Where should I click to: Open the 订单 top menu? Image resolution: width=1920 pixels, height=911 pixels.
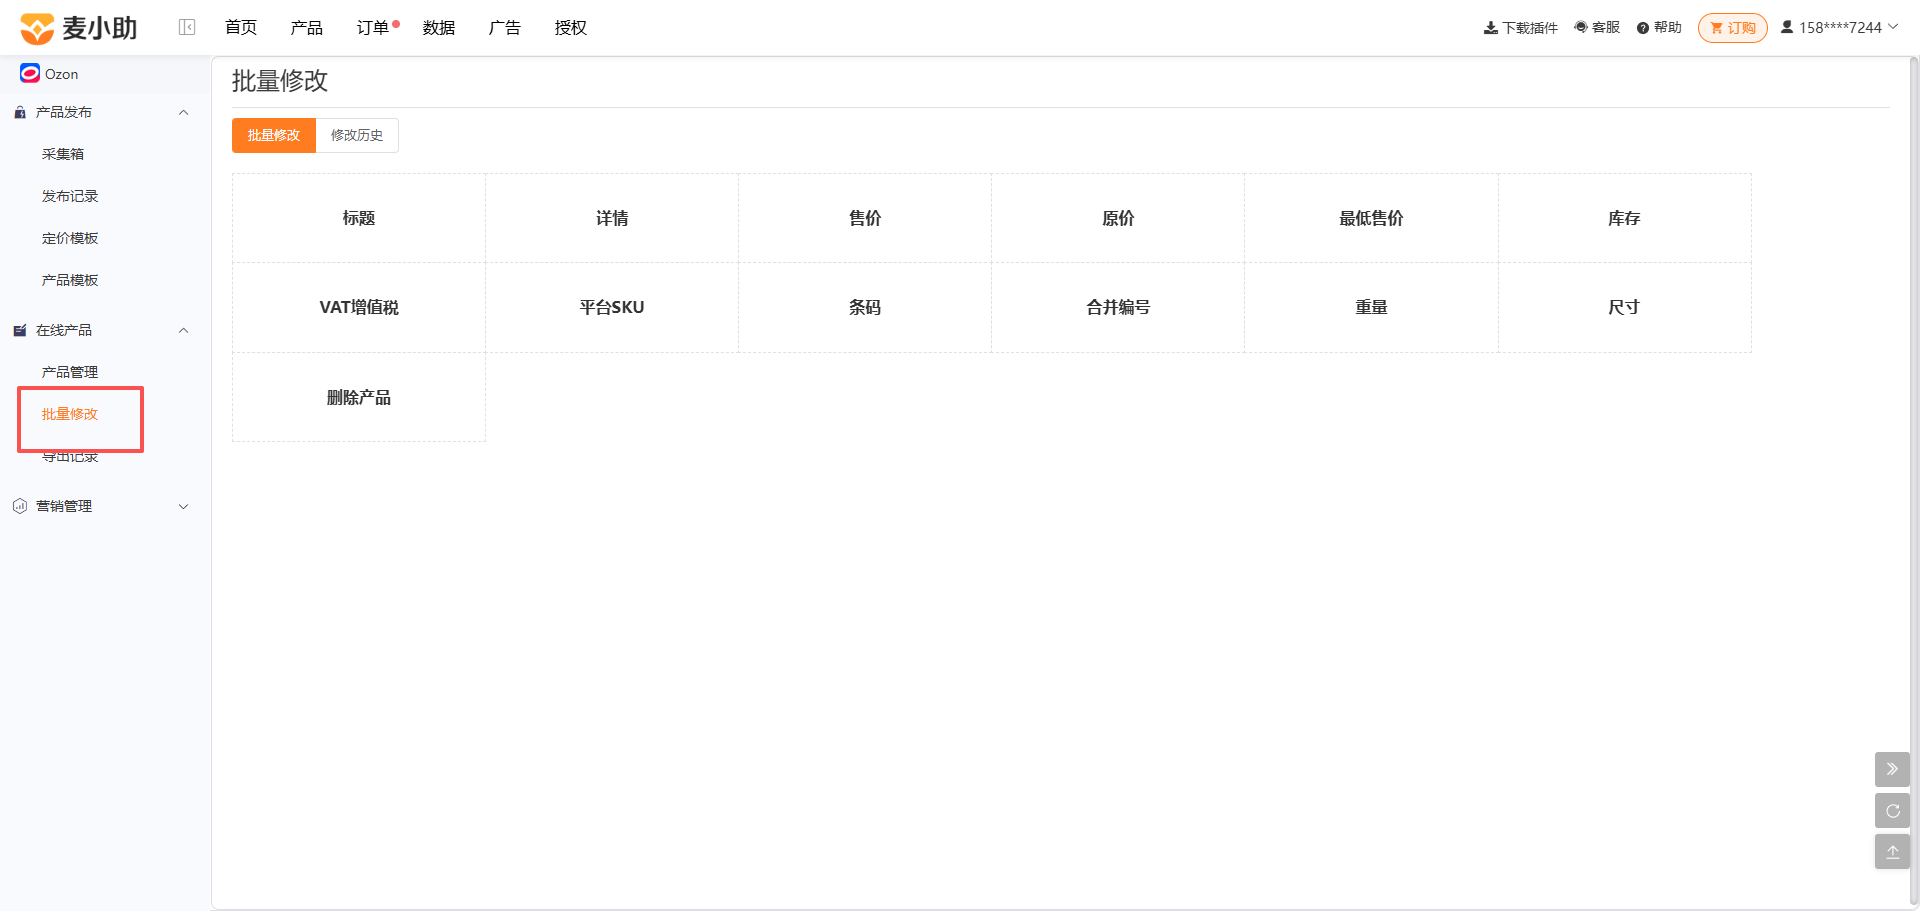pos(373,28)
